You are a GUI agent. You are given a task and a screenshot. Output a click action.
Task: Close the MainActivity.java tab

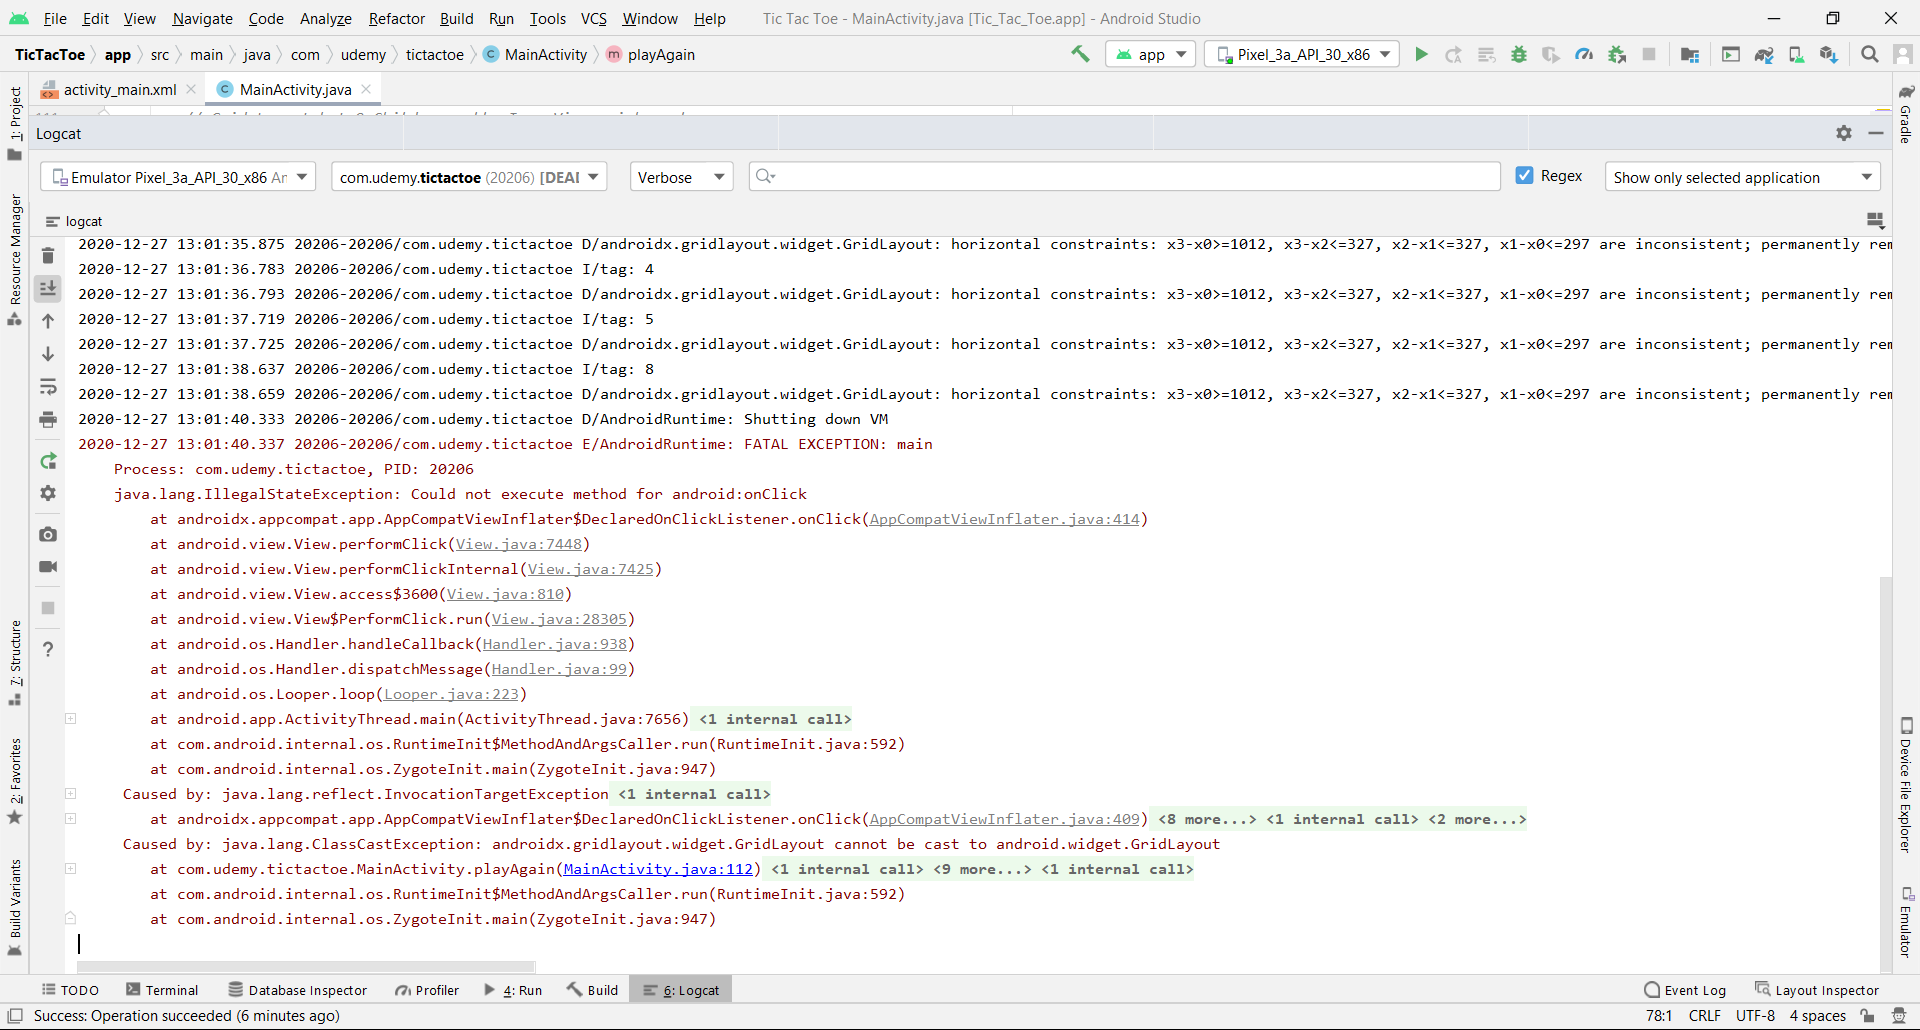coord(366,89)
